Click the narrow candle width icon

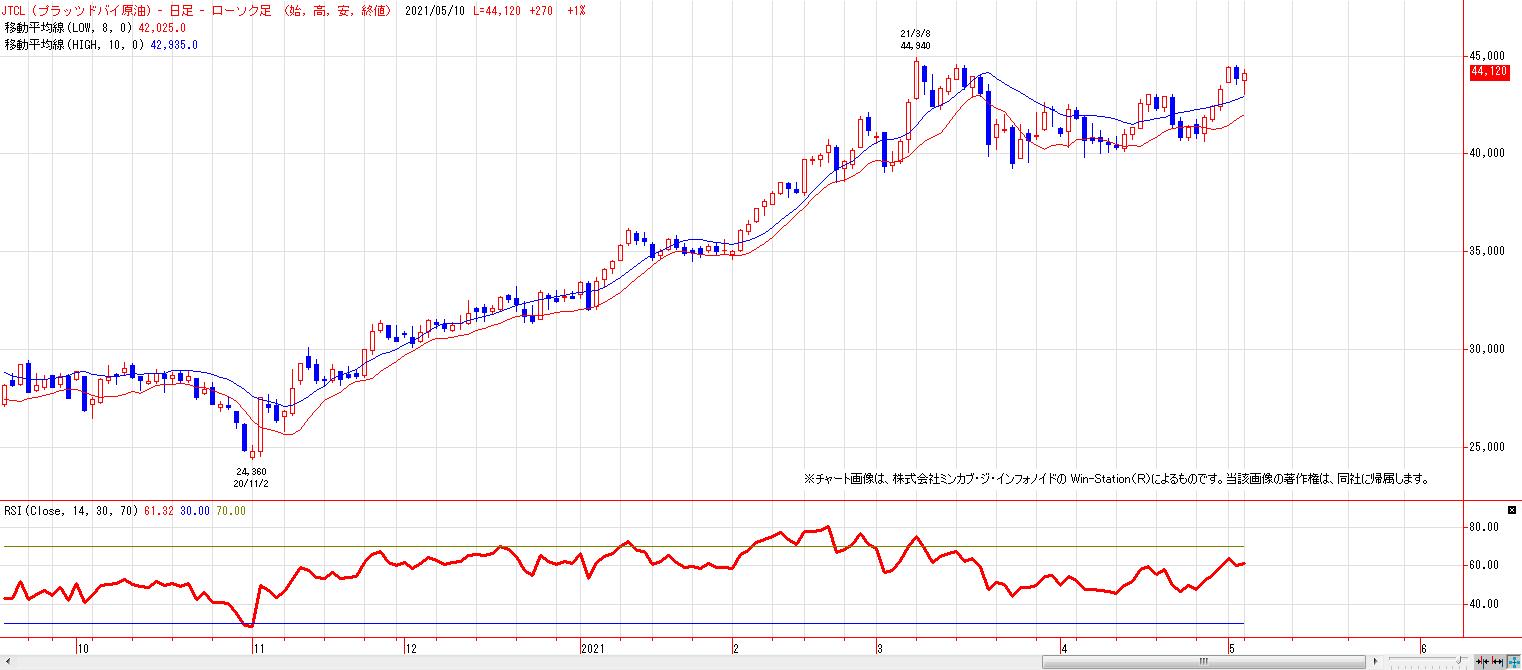click(1482, 661)
